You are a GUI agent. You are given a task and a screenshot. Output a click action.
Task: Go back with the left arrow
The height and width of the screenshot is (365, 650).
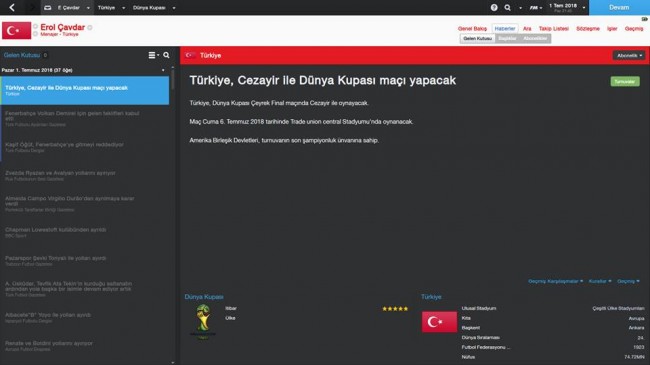(12, 7)
